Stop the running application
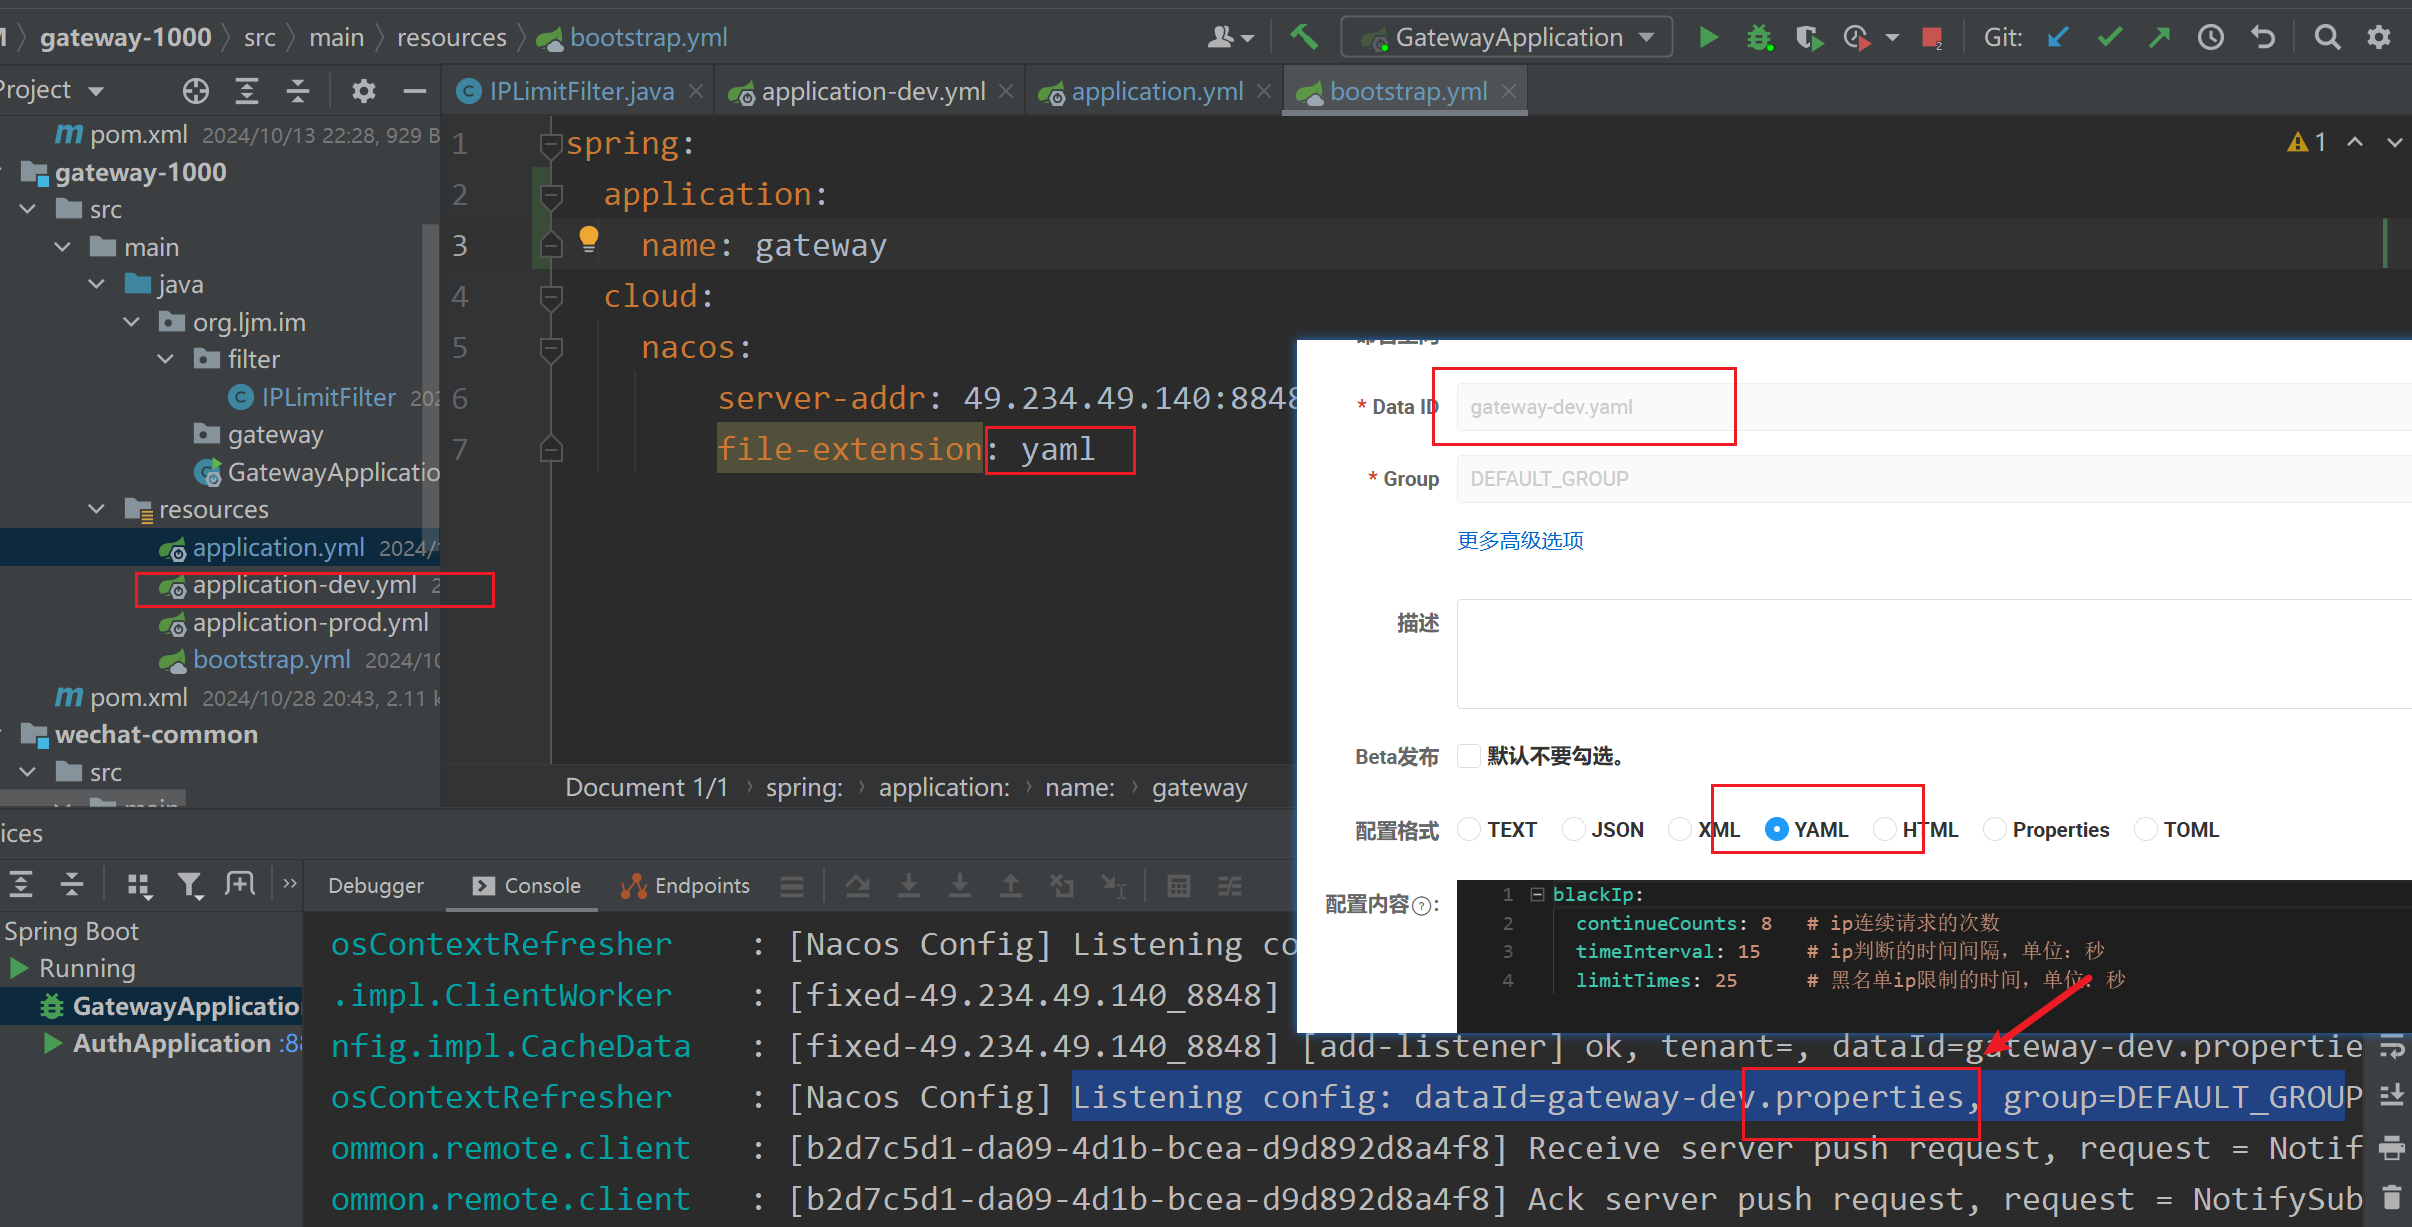Image resolution: width=2412 pixels, height=1227 pixels. pos(1931,38)
